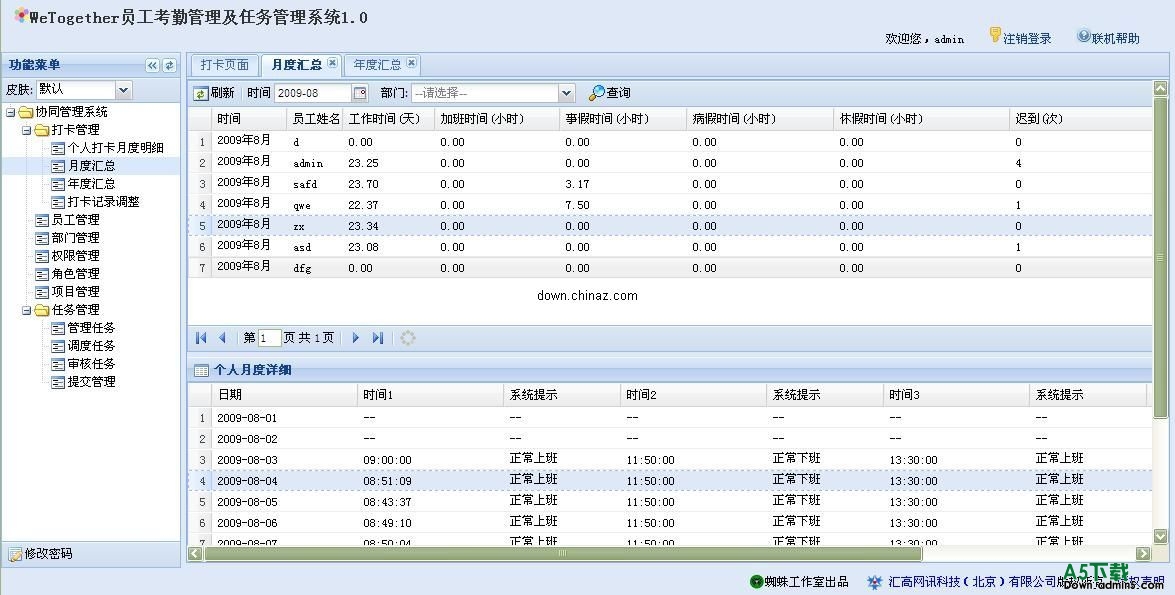This screenshot has height=595, width=1175.
Task: Select the 2009-08-04 row in 个人月度详细
Action: 400,479
